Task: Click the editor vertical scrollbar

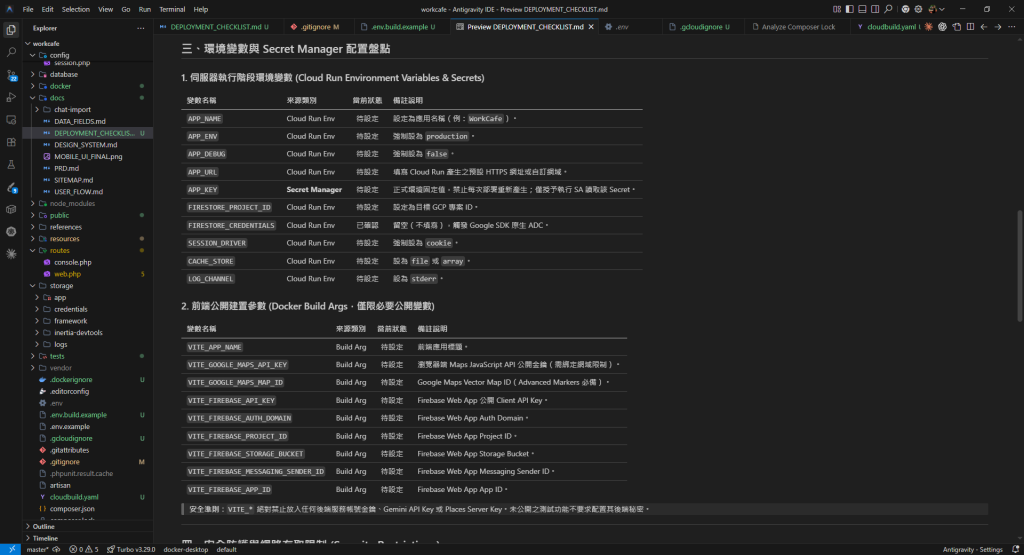Action: (1020, 265)
